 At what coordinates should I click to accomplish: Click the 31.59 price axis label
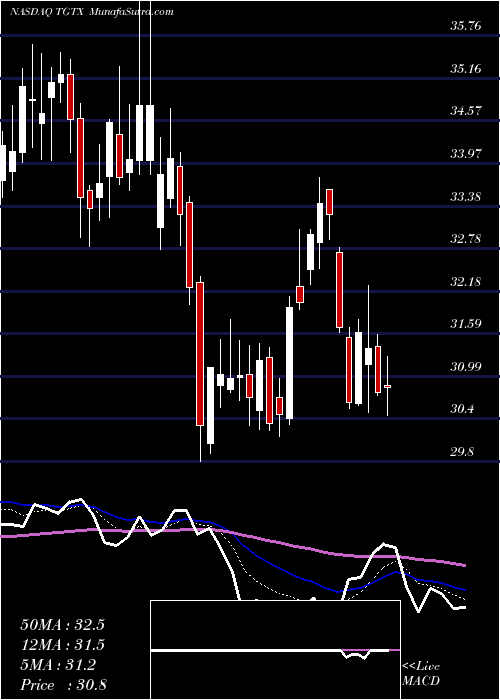(466, 324)
